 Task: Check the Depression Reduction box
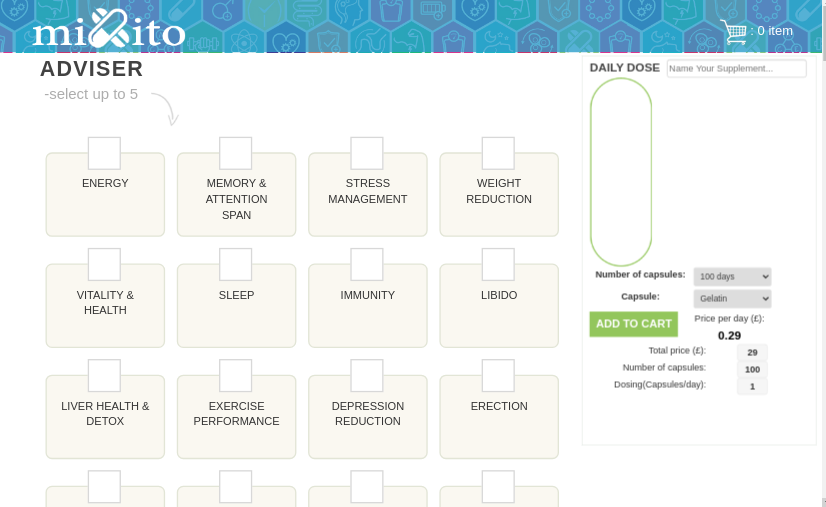click(x=367, y=375)
